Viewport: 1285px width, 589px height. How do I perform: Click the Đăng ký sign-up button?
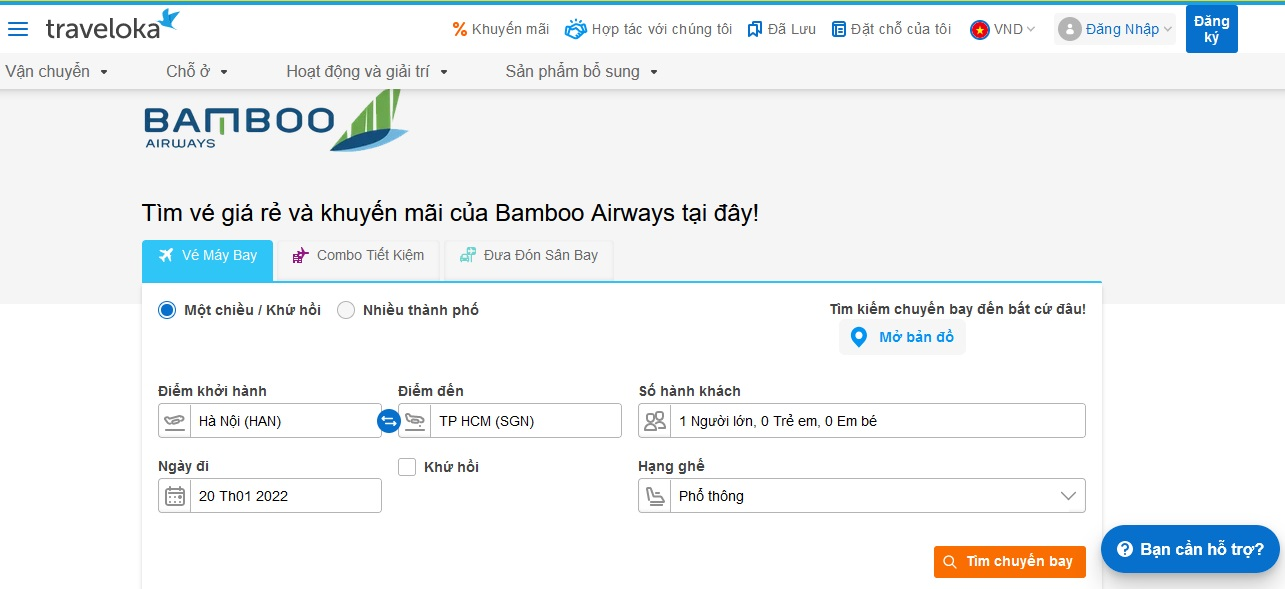pos(1211,29)
